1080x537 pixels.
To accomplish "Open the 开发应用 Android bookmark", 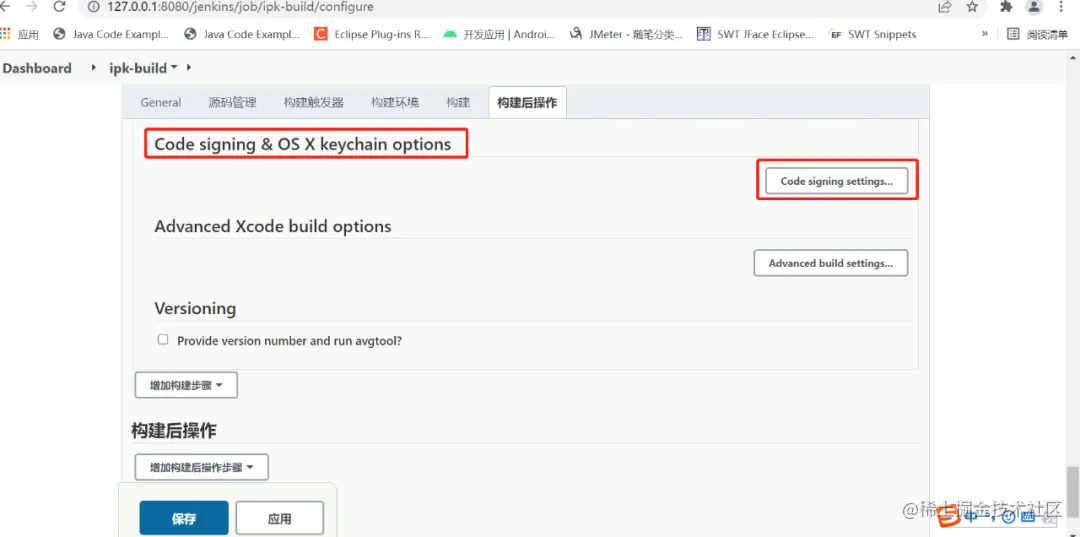I will 499,34.
